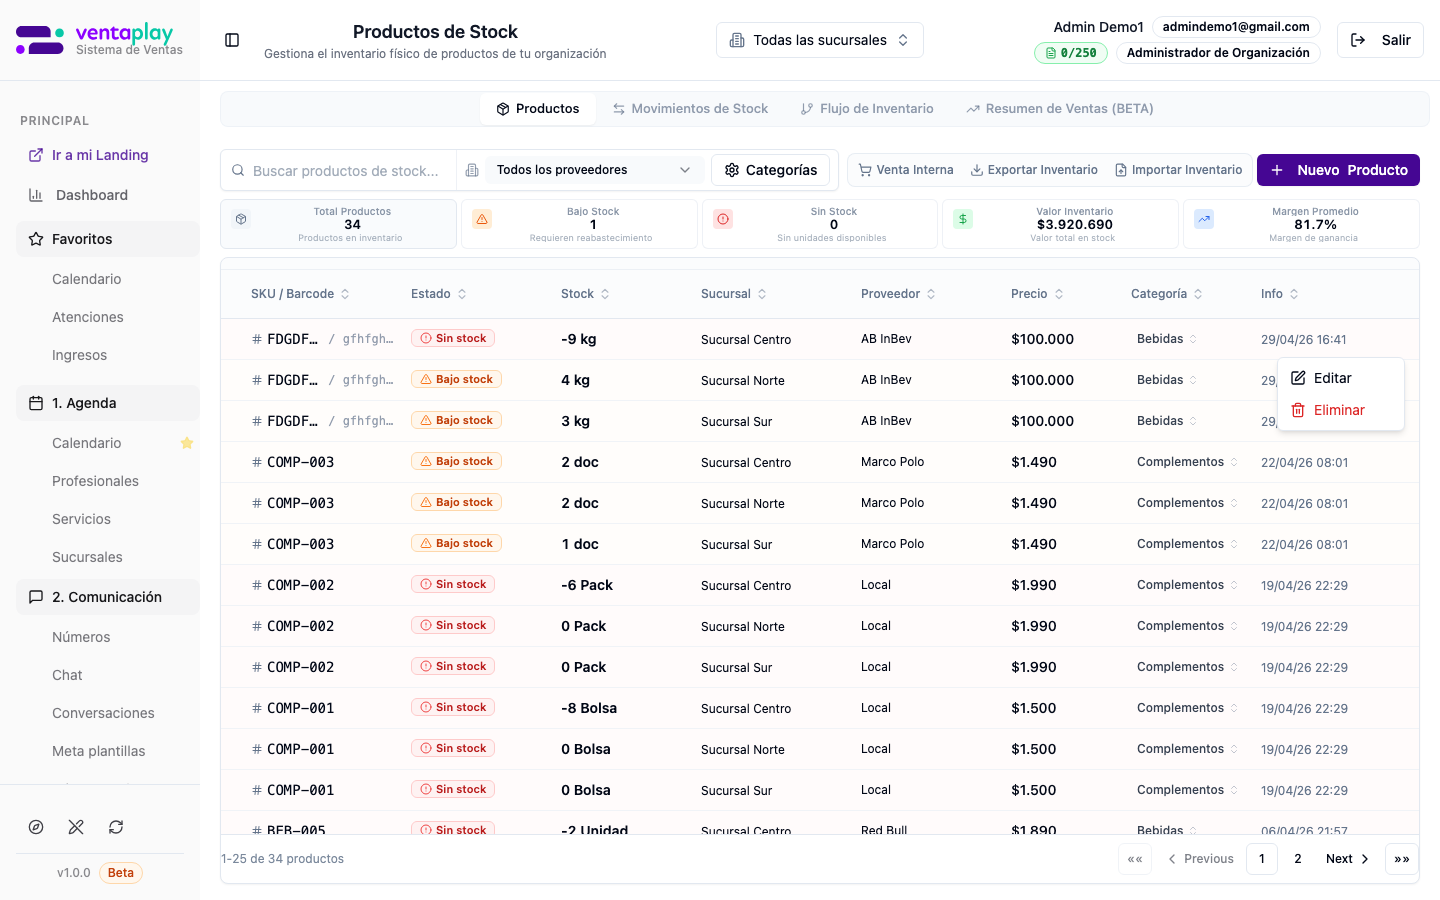Click the external link icon of Ir a mi Landing
Viewport: 1440px width, 900px height.
tap(36, 155)
